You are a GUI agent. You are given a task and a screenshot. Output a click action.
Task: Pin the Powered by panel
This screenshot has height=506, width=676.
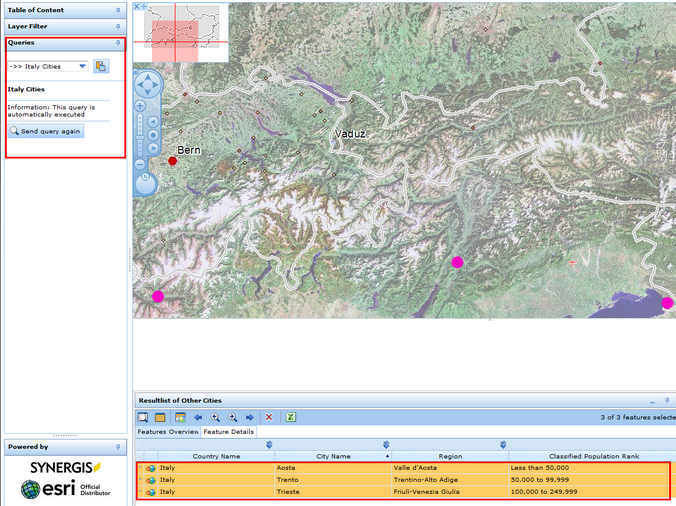pos(118,447)
